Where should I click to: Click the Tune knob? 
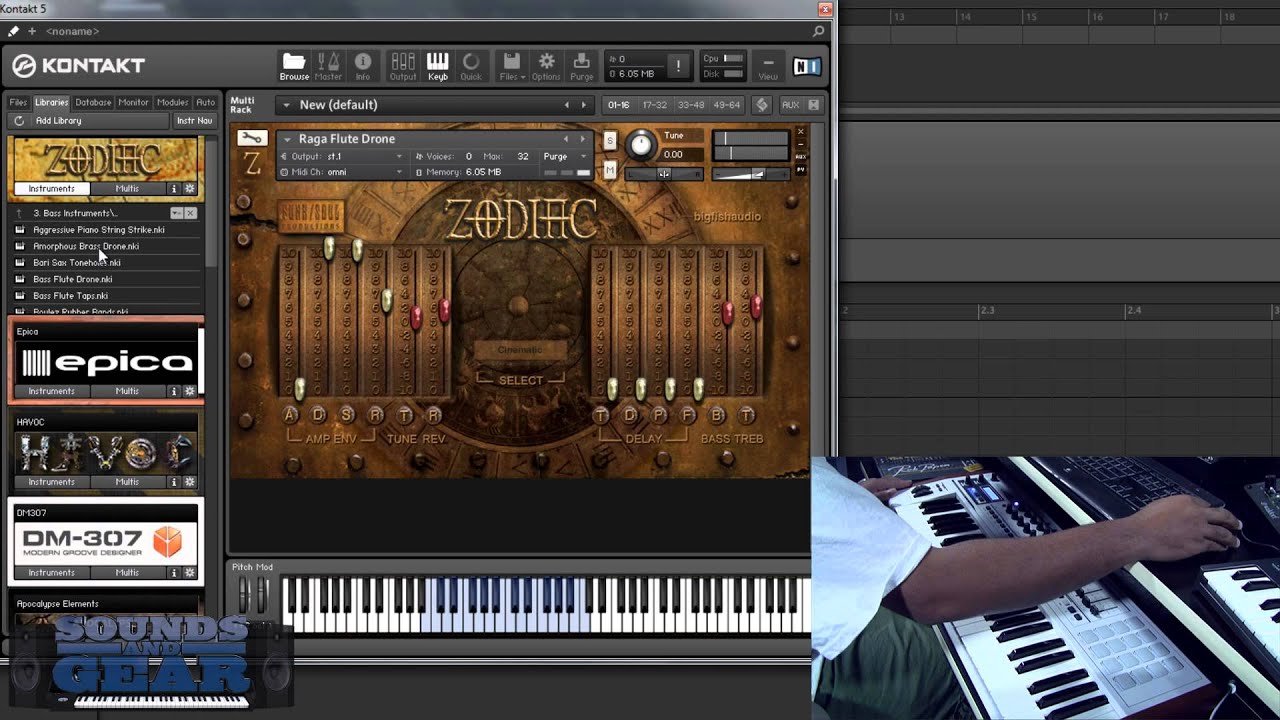(641, 146)
